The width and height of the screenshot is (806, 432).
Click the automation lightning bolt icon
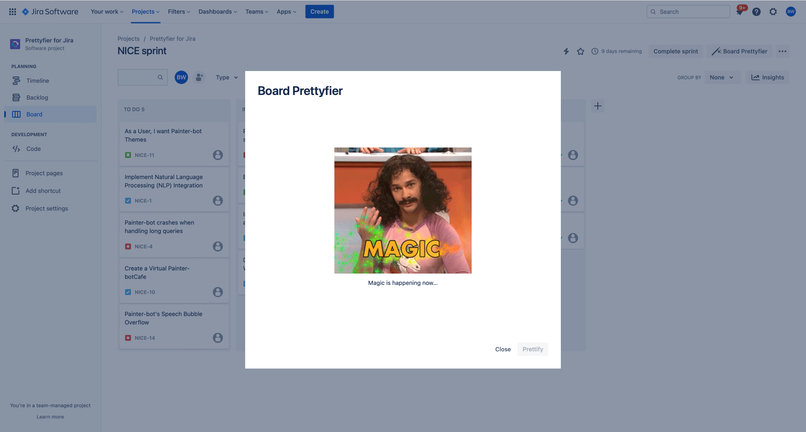(x=566, y=51)
